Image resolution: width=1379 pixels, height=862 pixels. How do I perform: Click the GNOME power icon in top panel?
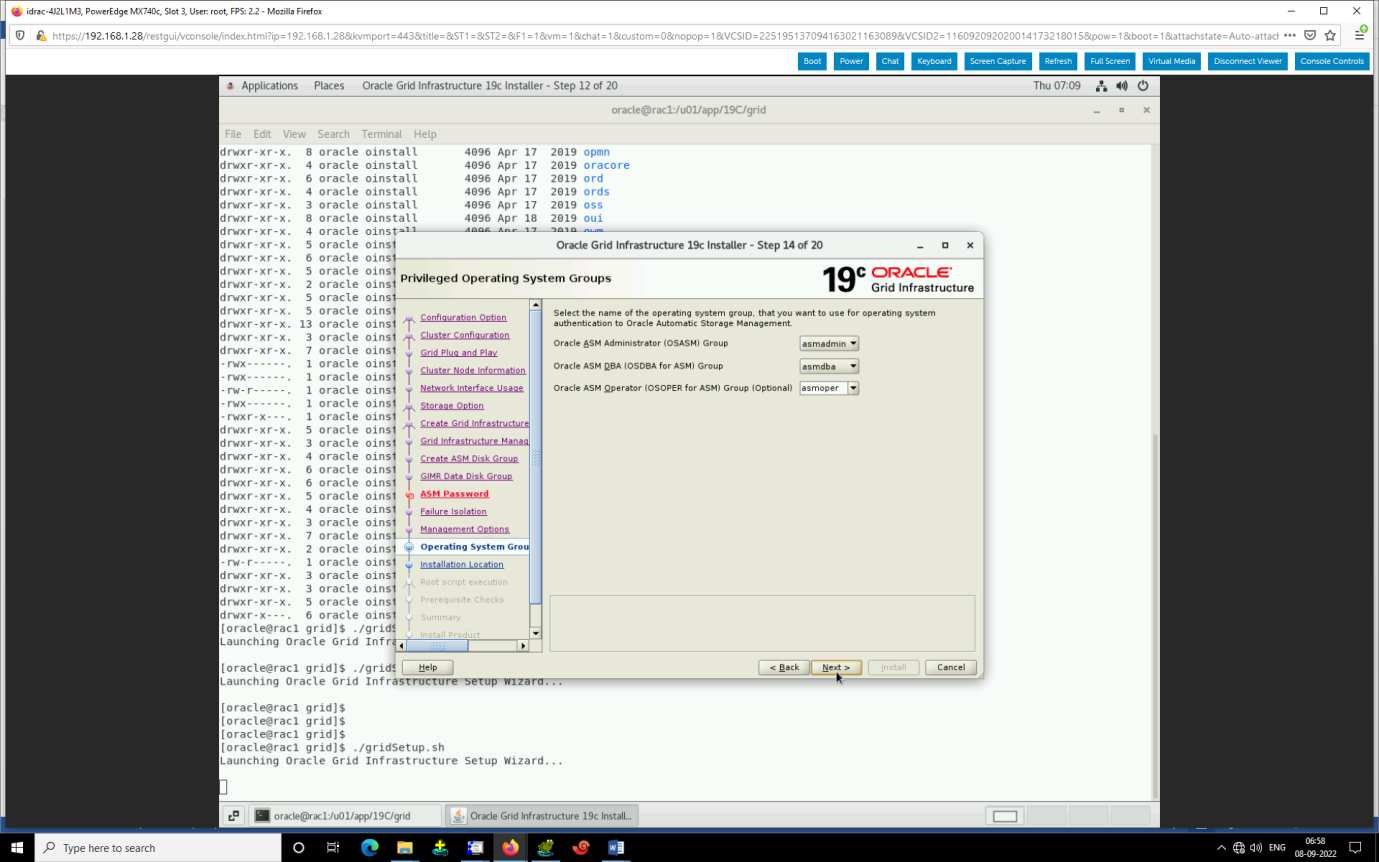(x=1143, y=86)
